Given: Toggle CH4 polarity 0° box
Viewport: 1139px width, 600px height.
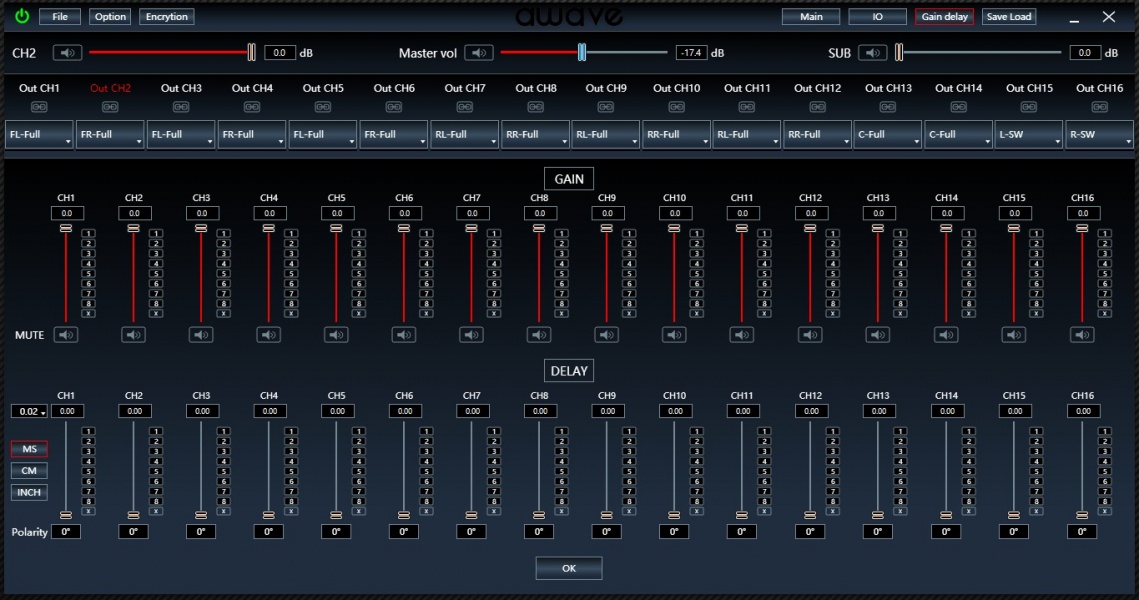Looking at the screenshot, I should tap(269, 532).
